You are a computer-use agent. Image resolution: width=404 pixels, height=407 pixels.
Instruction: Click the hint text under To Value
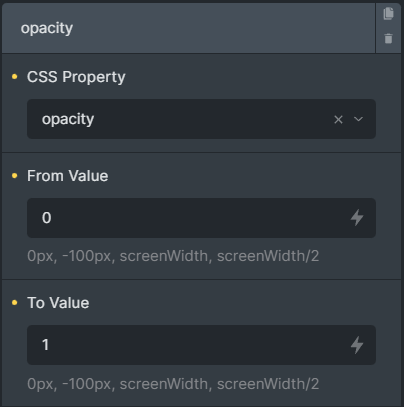[173, 384]
